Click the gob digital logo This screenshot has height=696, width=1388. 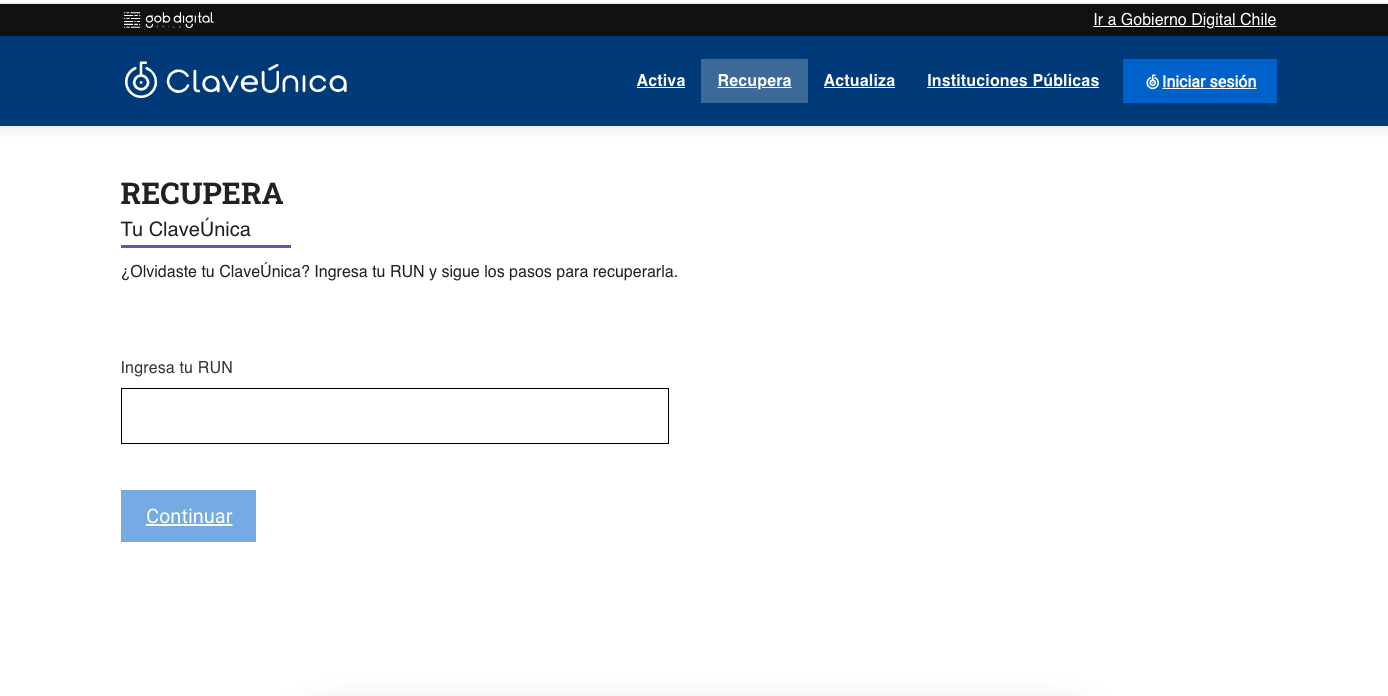pos(168,19)
